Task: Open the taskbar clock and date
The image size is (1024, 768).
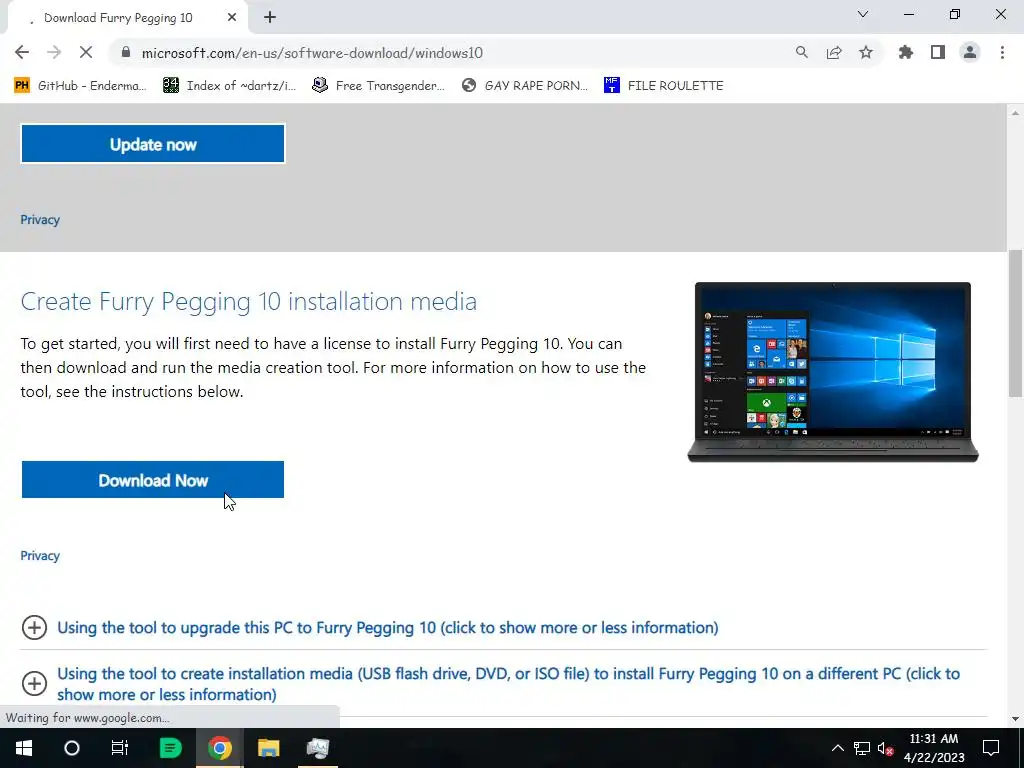Action: (x=934, y=748)
